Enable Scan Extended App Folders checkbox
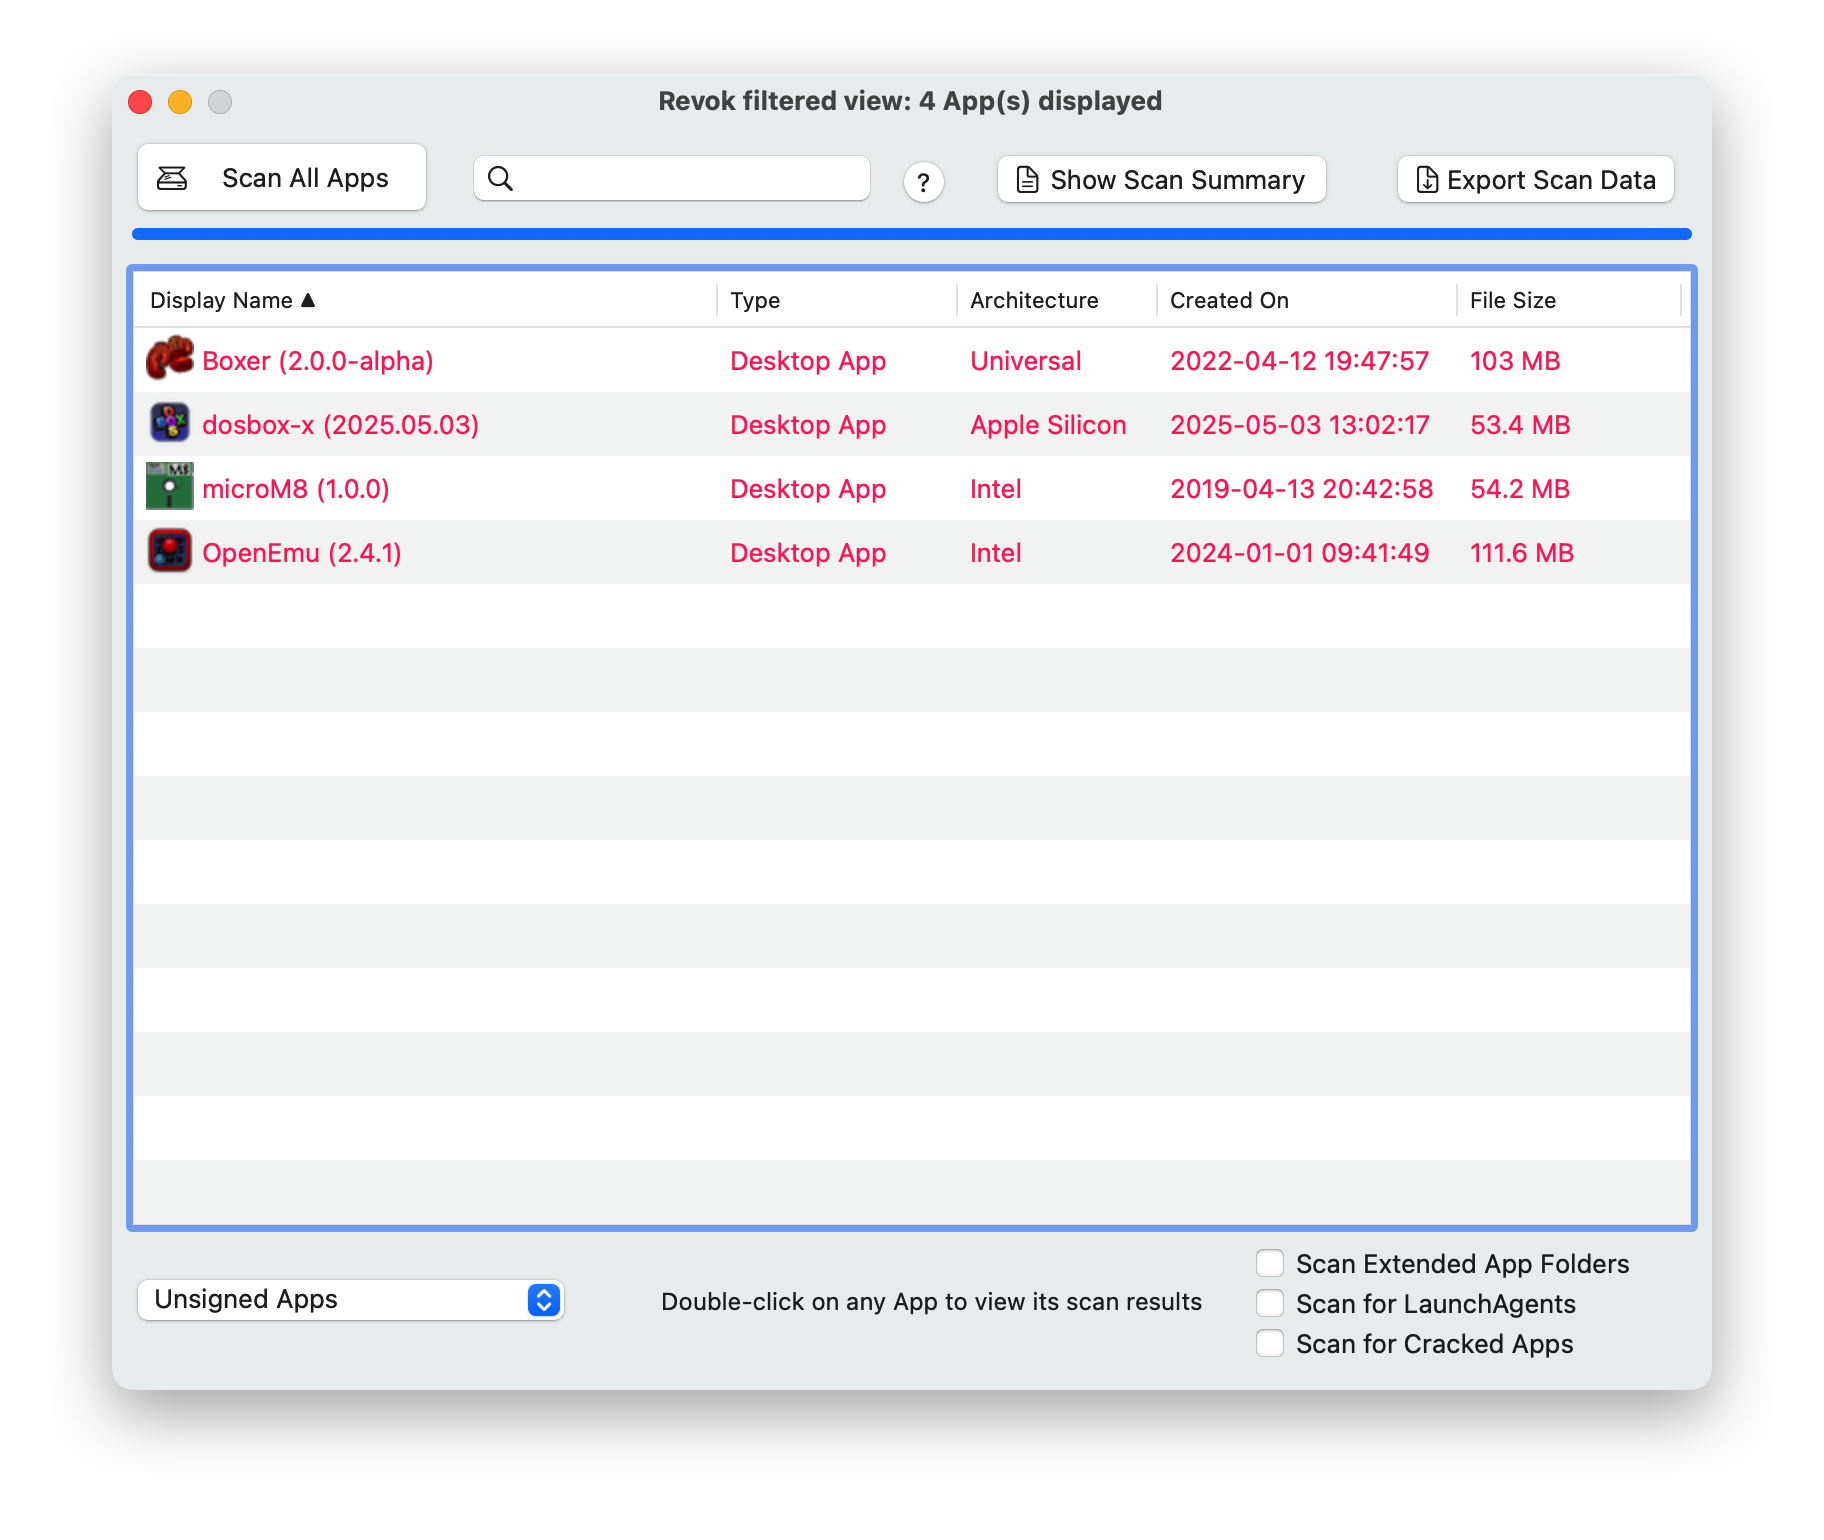Screen dimensions: 1824x1540 [1270, 1263]
